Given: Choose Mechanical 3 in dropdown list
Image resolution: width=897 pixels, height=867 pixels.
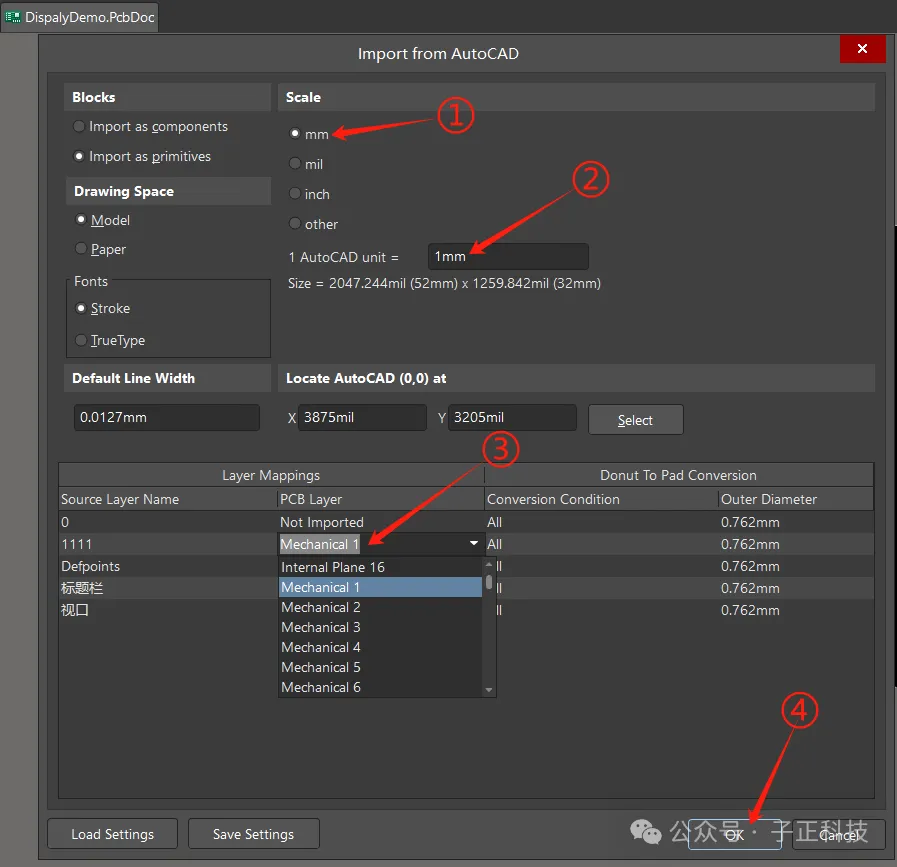Looking at the screenshot, I should click(x=380, y=627).
